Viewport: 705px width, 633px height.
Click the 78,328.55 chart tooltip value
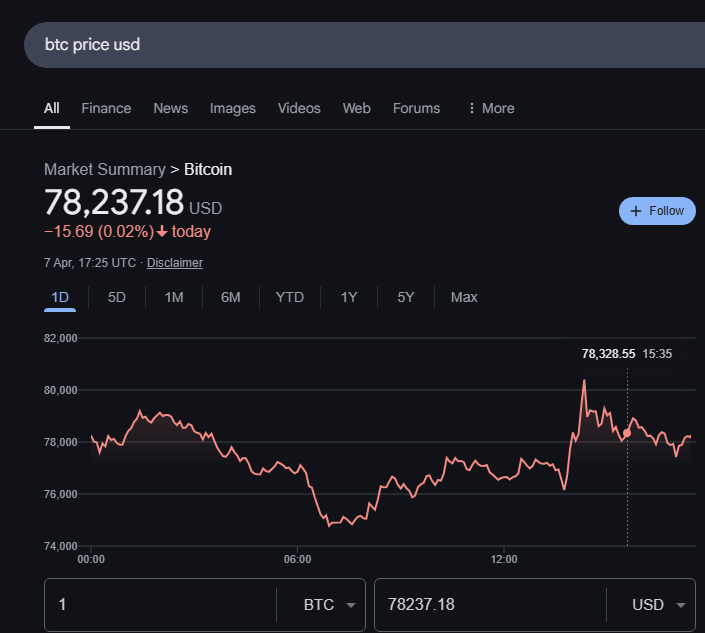coord(608,354)
